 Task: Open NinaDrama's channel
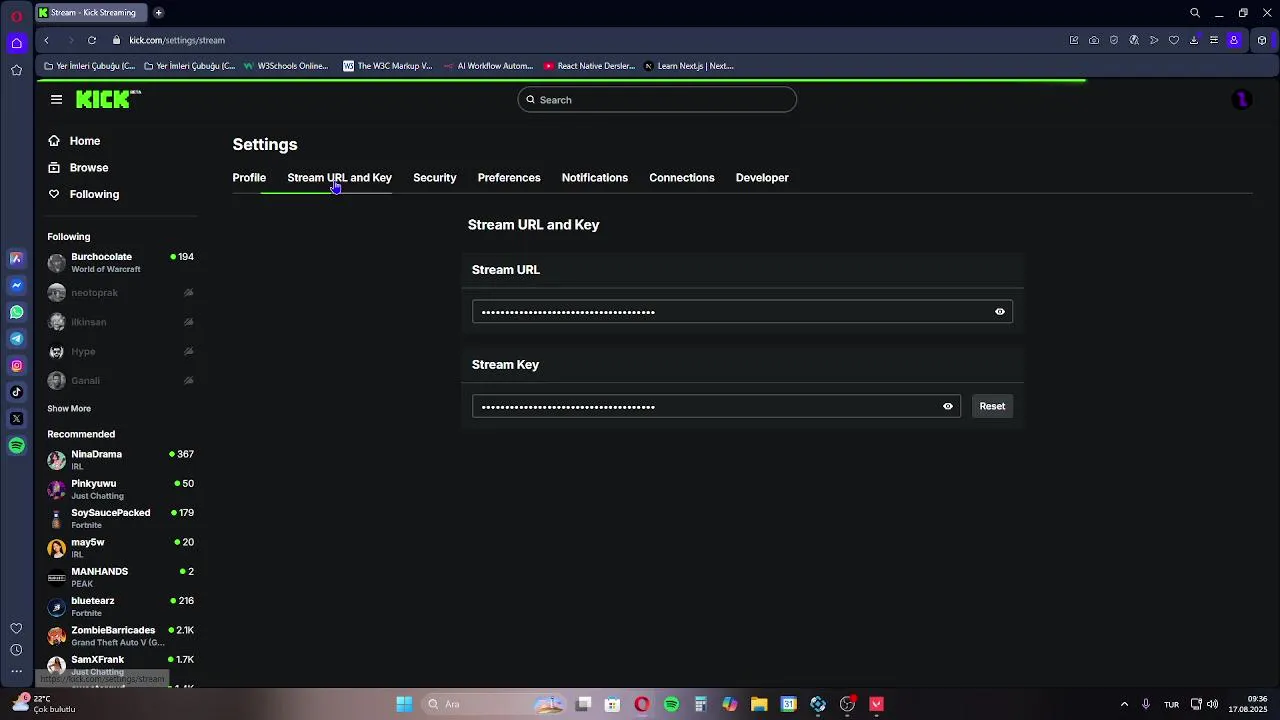click(120, 460)
